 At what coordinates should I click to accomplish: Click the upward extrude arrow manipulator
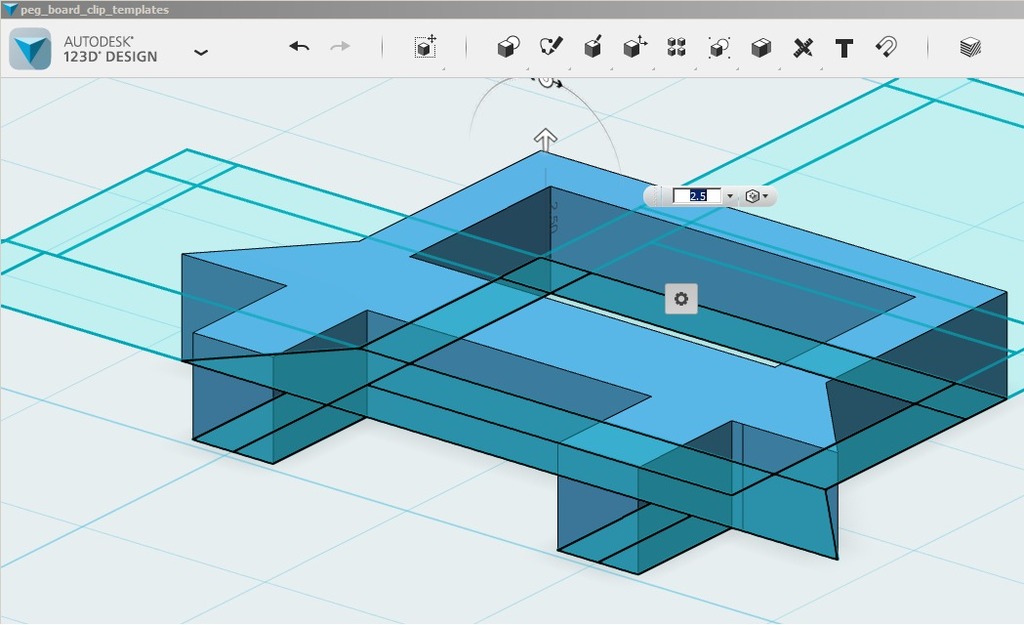(x=545, y=138)
